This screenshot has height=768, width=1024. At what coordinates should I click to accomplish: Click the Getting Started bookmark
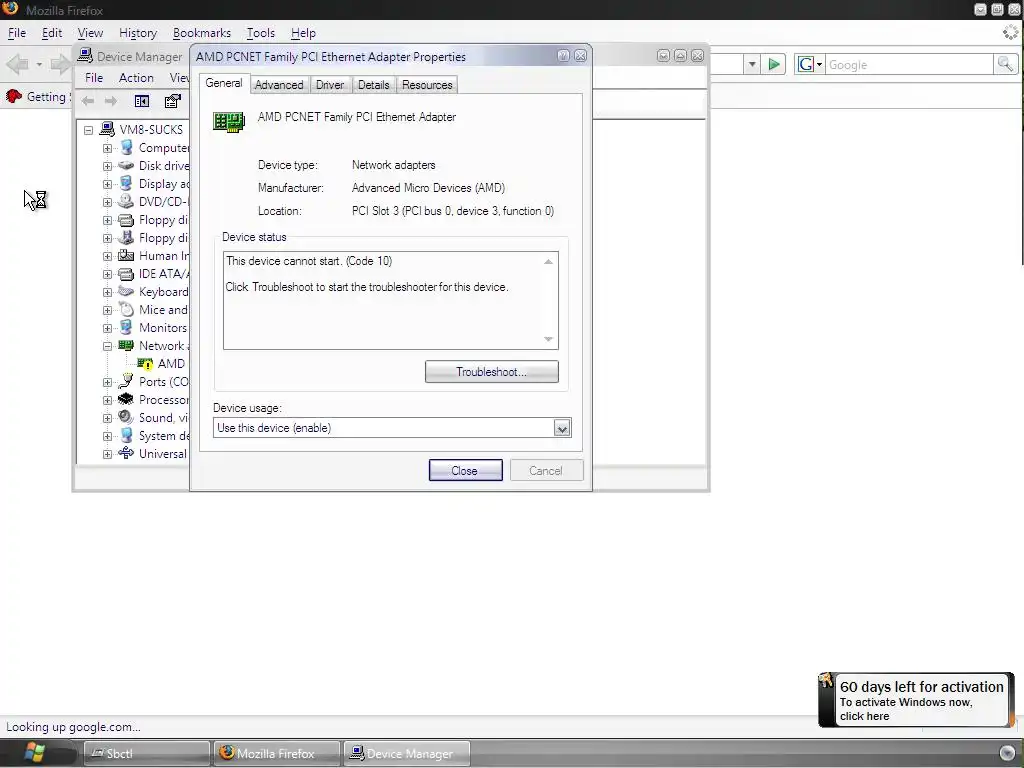[37, 97]
